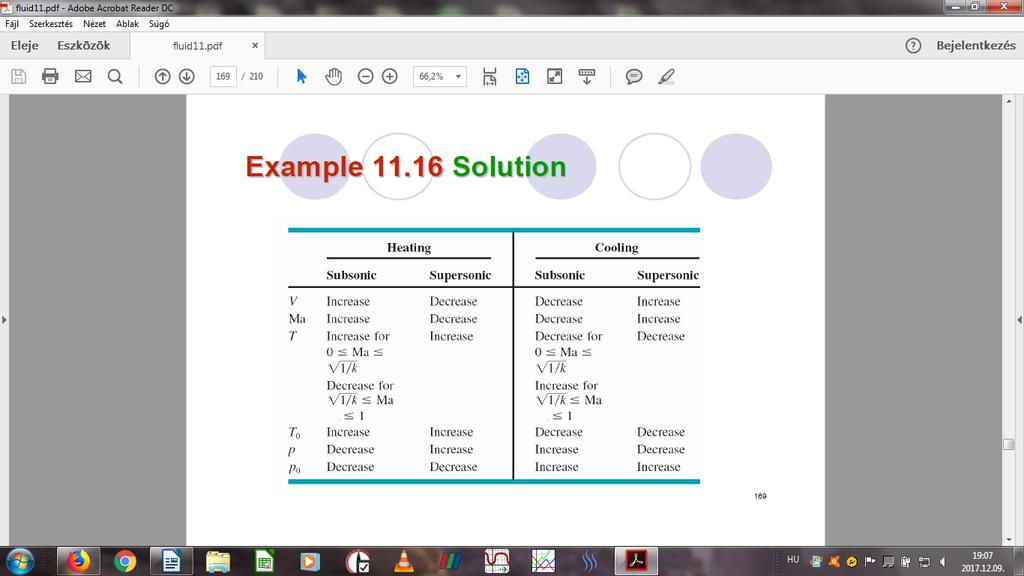This screenshot has width=1024, height=576.
Task: Switch to the Eleje tab
Action: click(24, 46)
